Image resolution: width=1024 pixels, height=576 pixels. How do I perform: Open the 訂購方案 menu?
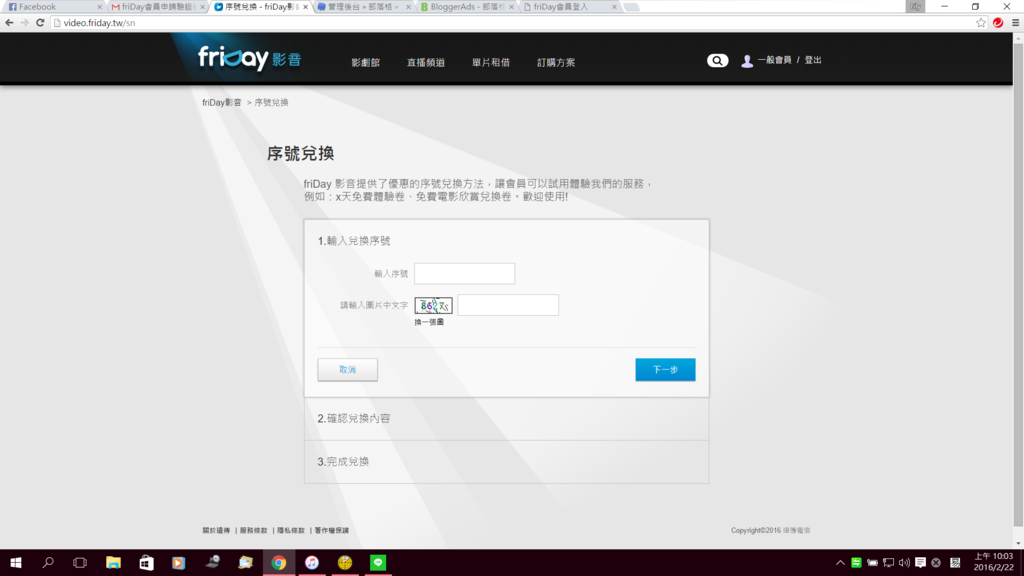[556, 63]
